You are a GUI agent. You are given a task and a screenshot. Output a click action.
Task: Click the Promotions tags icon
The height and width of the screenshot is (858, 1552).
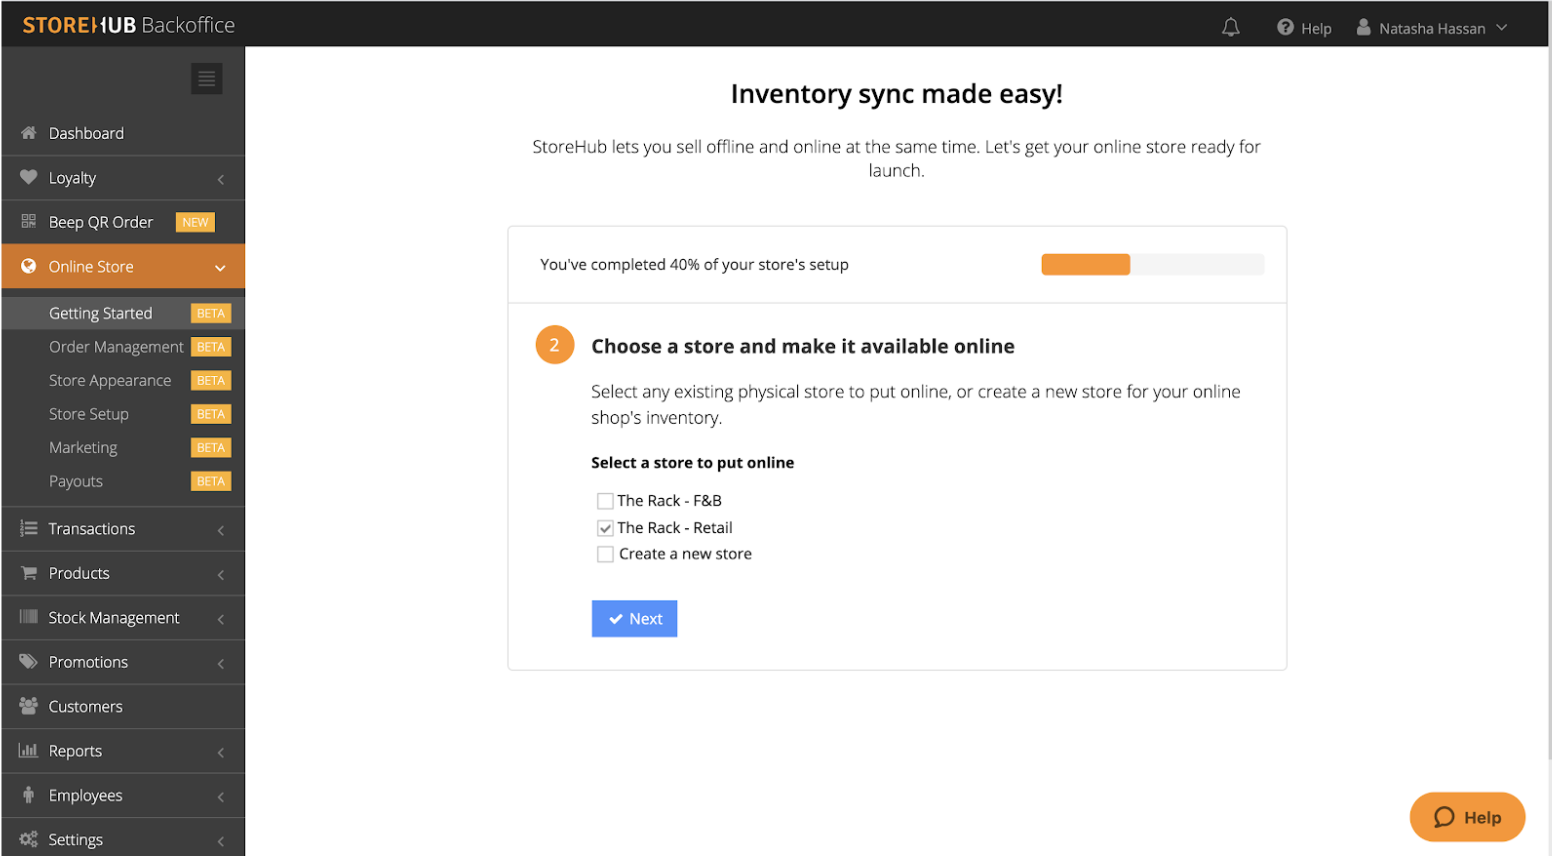tap(29, 662)
